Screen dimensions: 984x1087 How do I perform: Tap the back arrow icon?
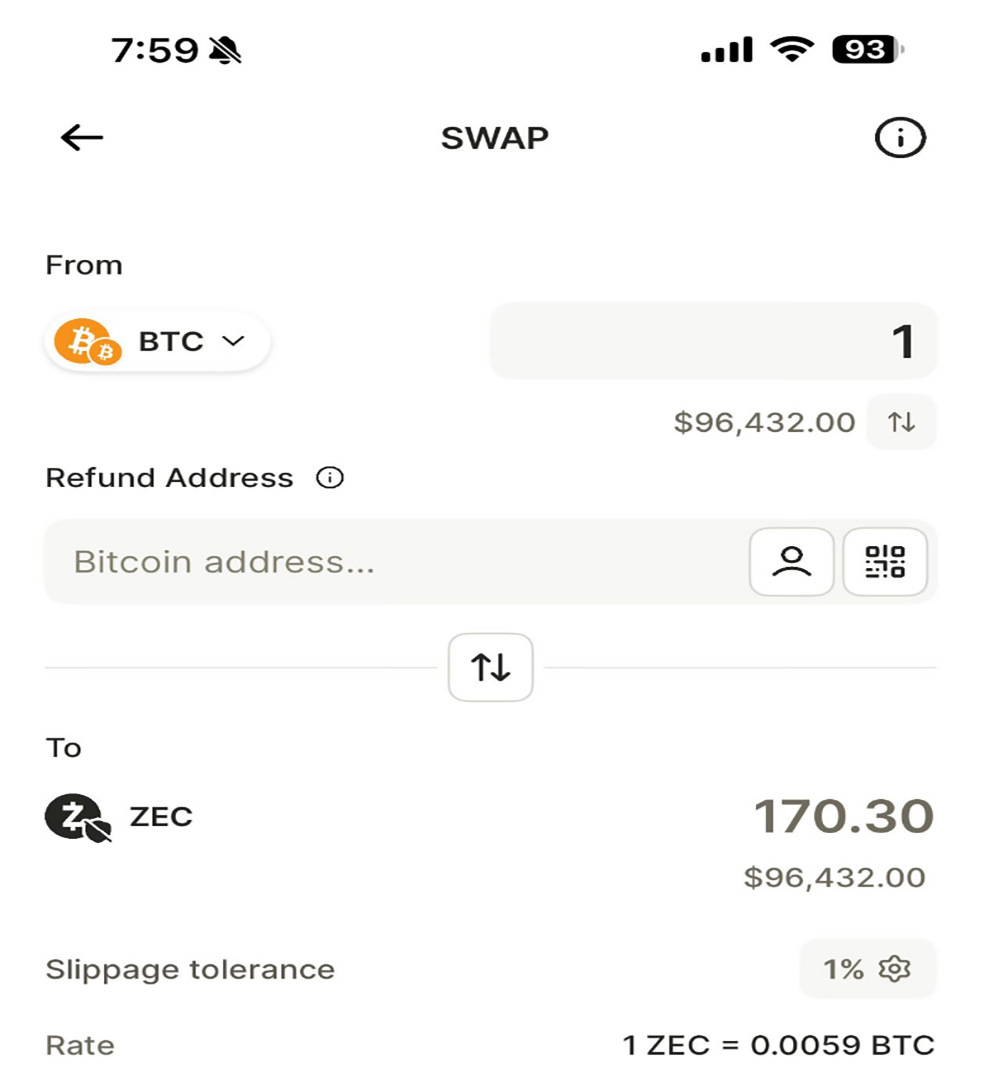click(x=82, y=138)
